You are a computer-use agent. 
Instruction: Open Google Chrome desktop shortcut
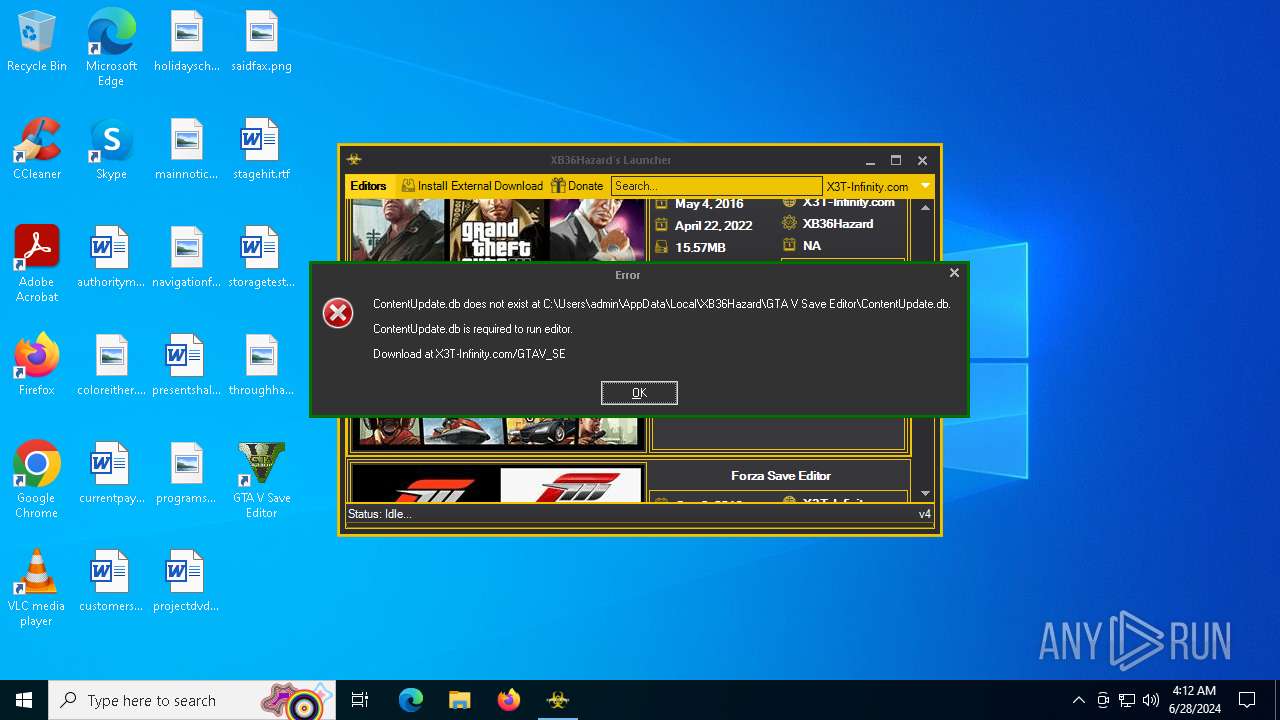37,480
